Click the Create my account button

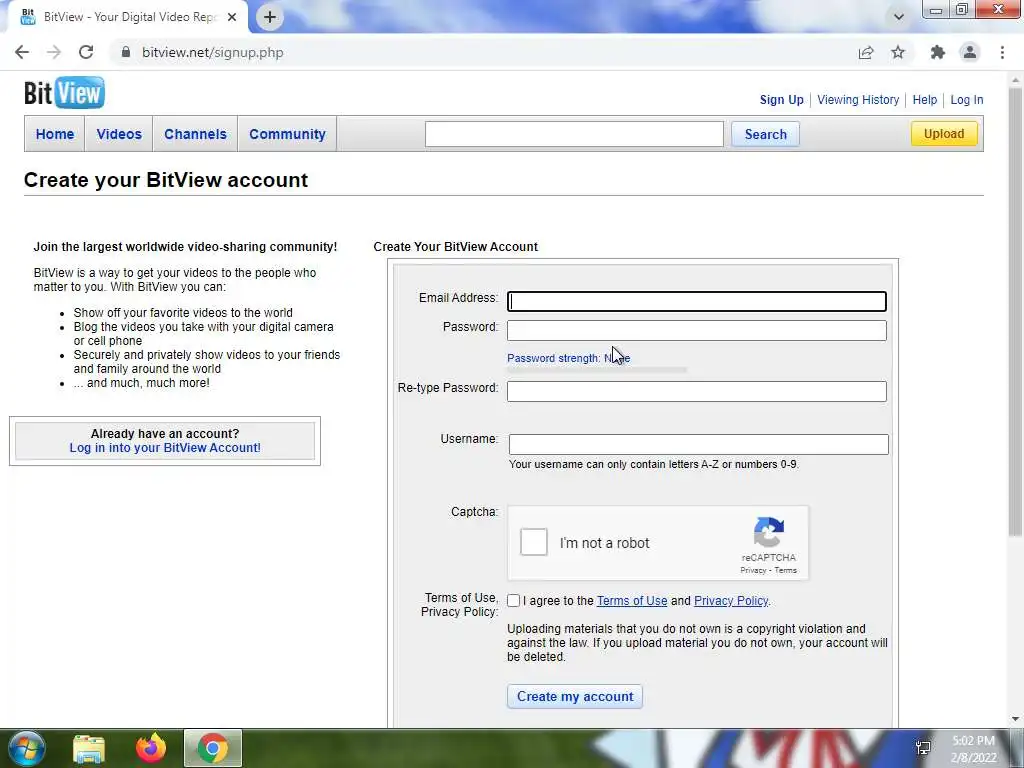(575, 696)
